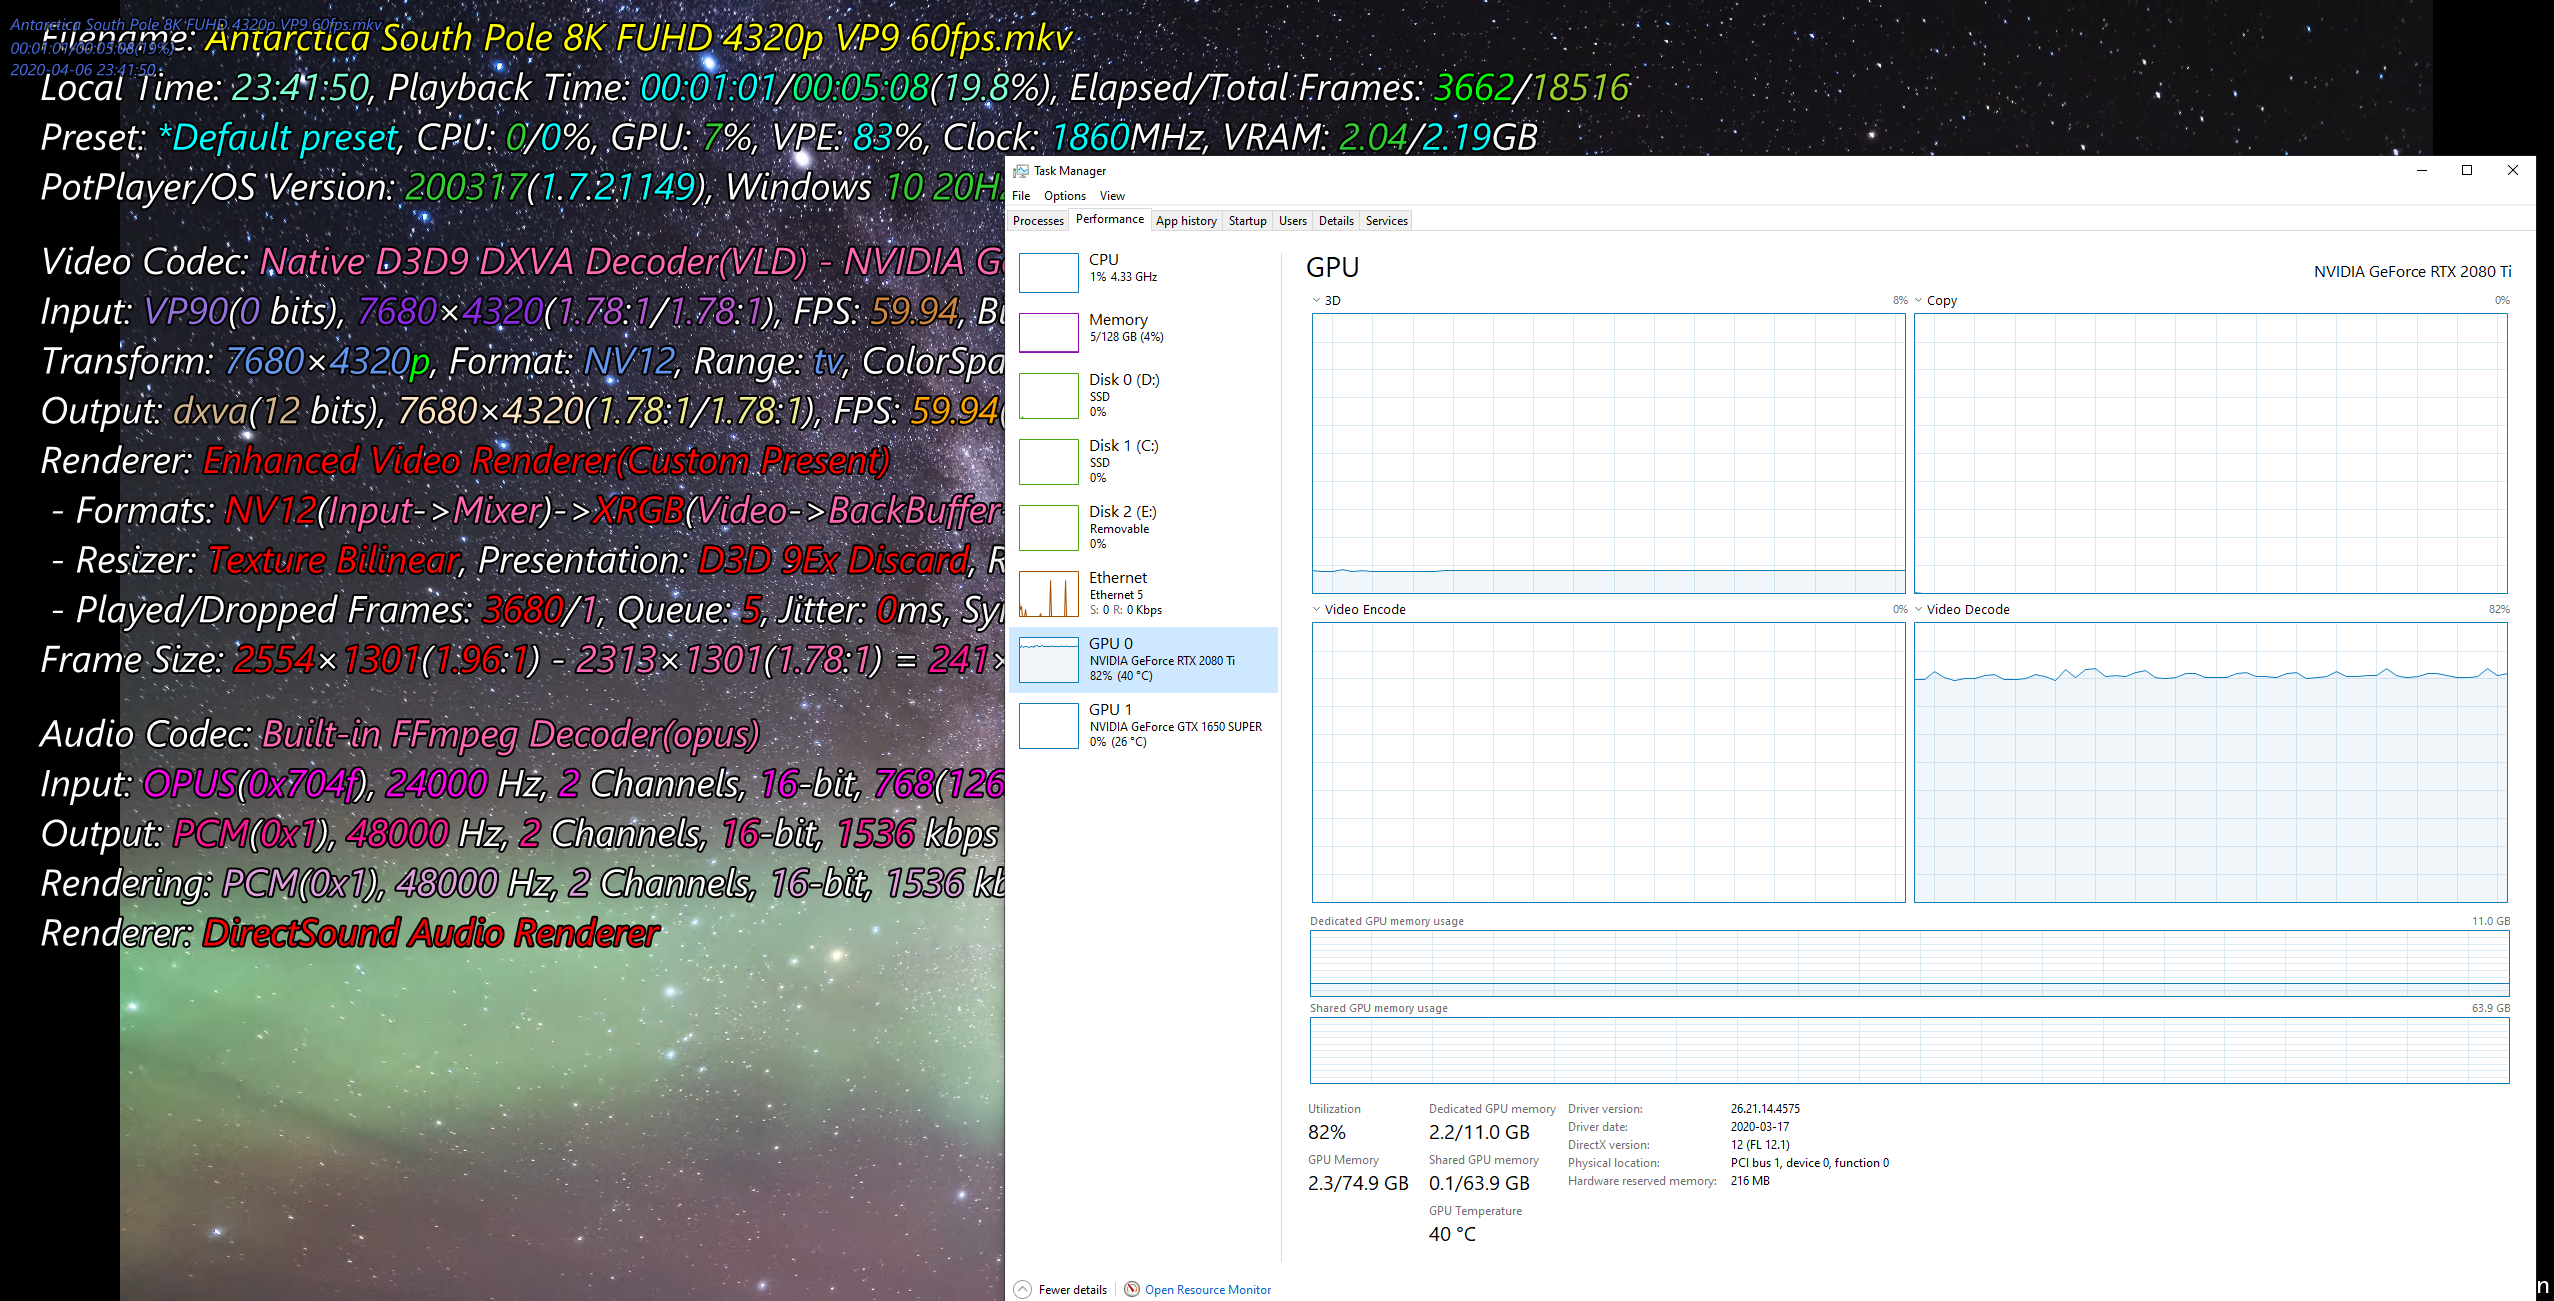Select the Memory thumbnail graph in sidebar
The height and width of the screenshot is (1301, 2554).
click(1048, 332)
